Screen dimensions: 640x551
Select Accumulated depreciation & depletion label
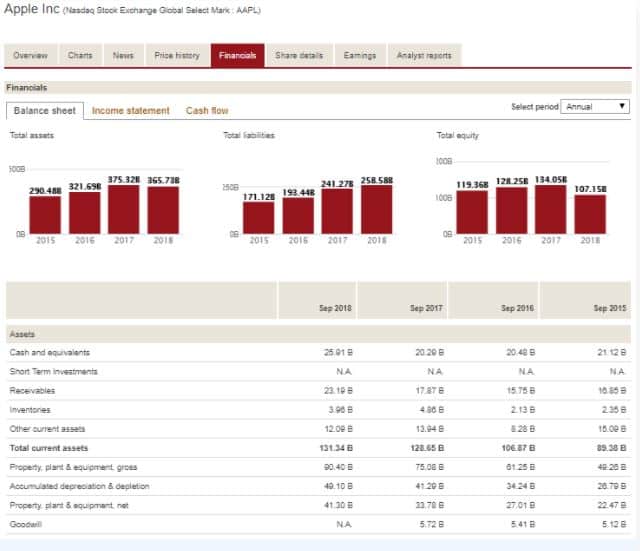80,486
